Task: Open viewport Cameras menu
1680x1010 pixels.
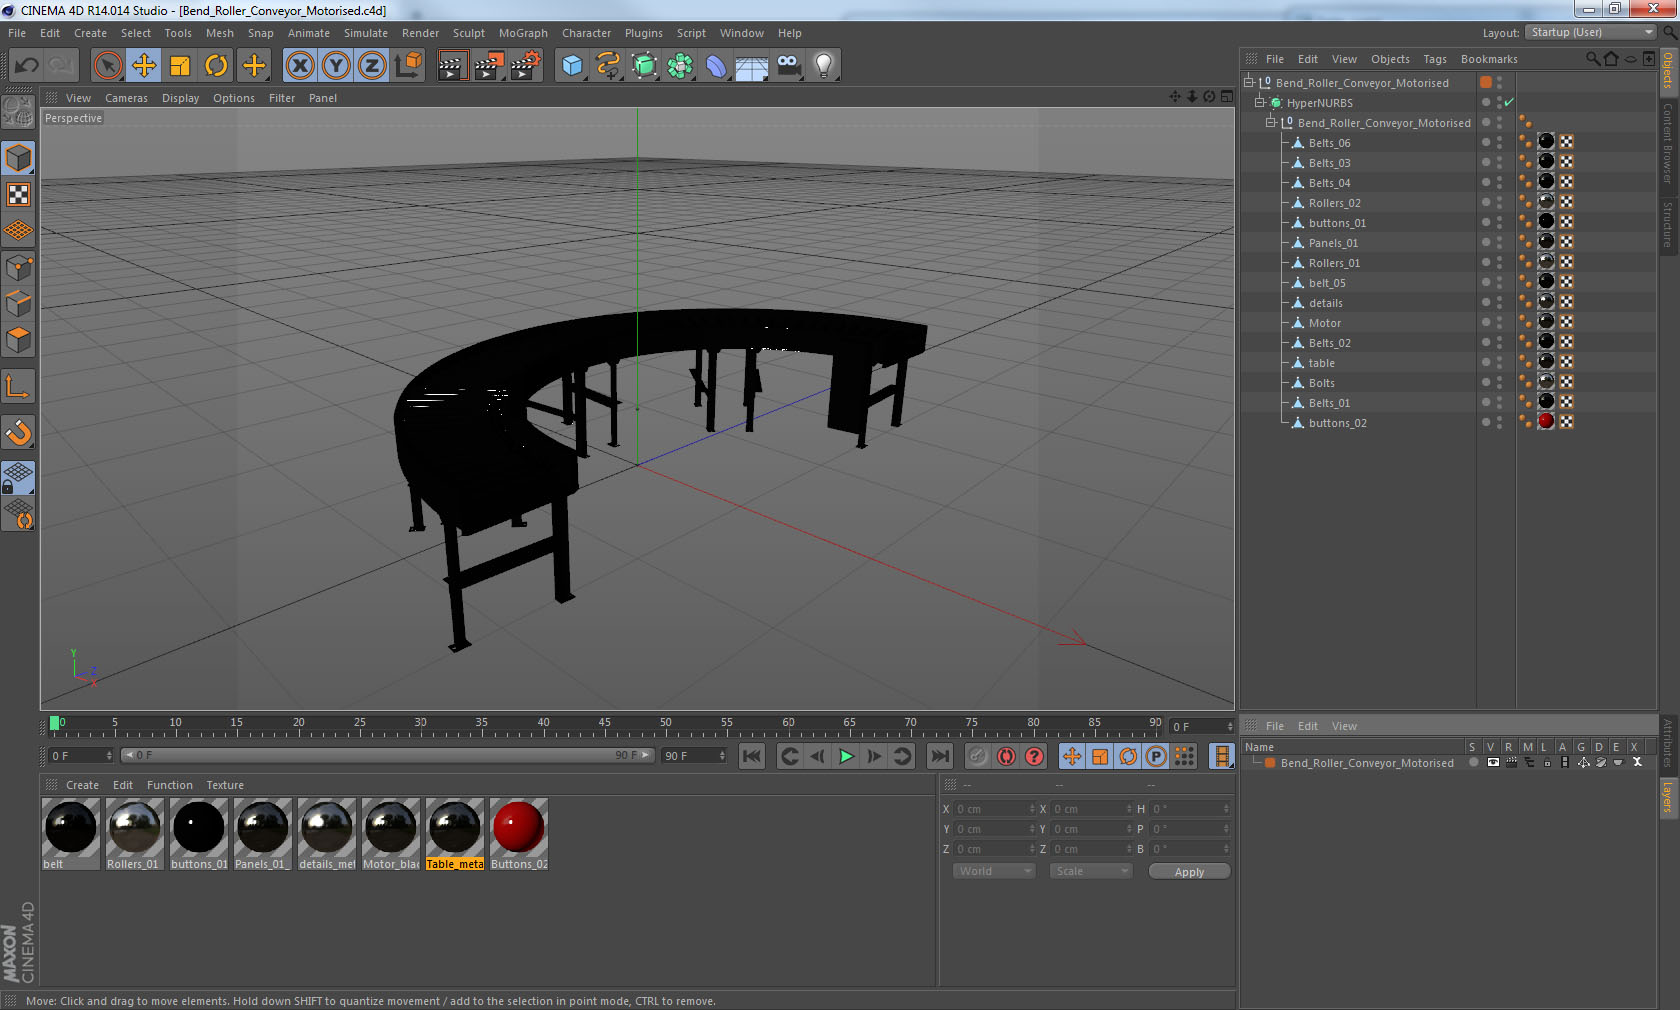Action: point(126,98)
